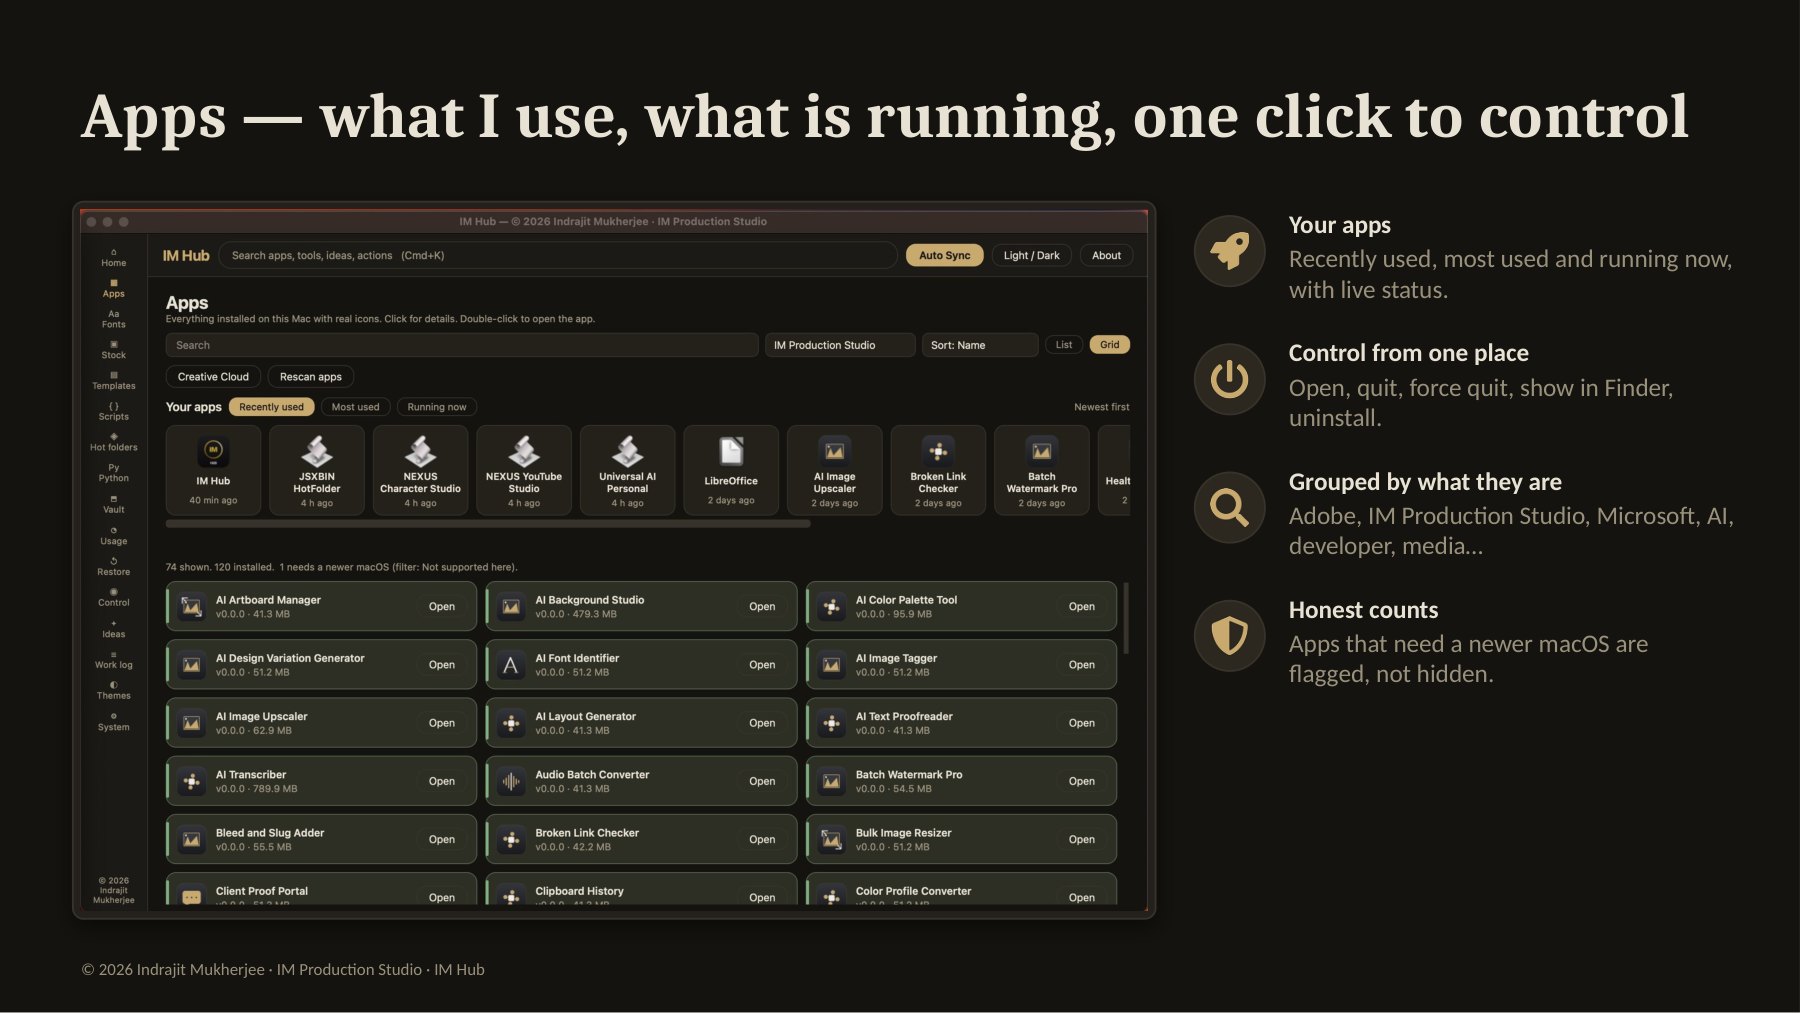Open Templates from the sidebar
This screenshot has width=1800, height=1013.
(113, 381)
